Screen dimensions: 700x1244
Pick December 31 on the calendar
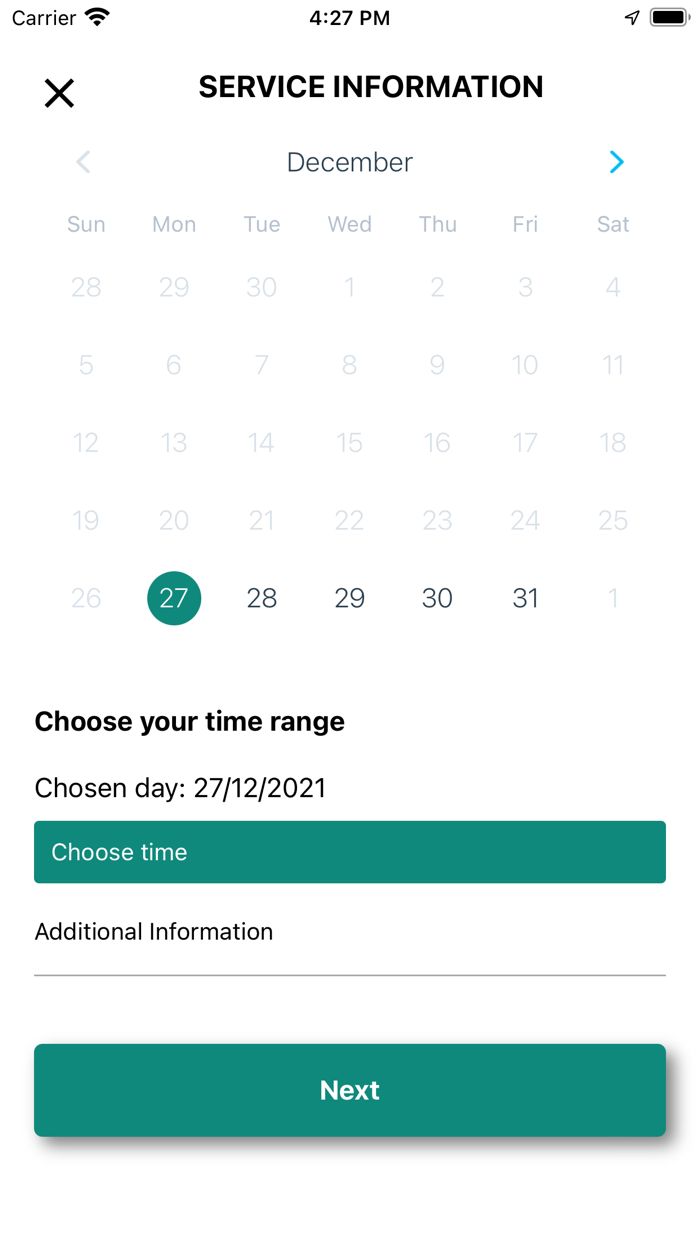(525, 598)
